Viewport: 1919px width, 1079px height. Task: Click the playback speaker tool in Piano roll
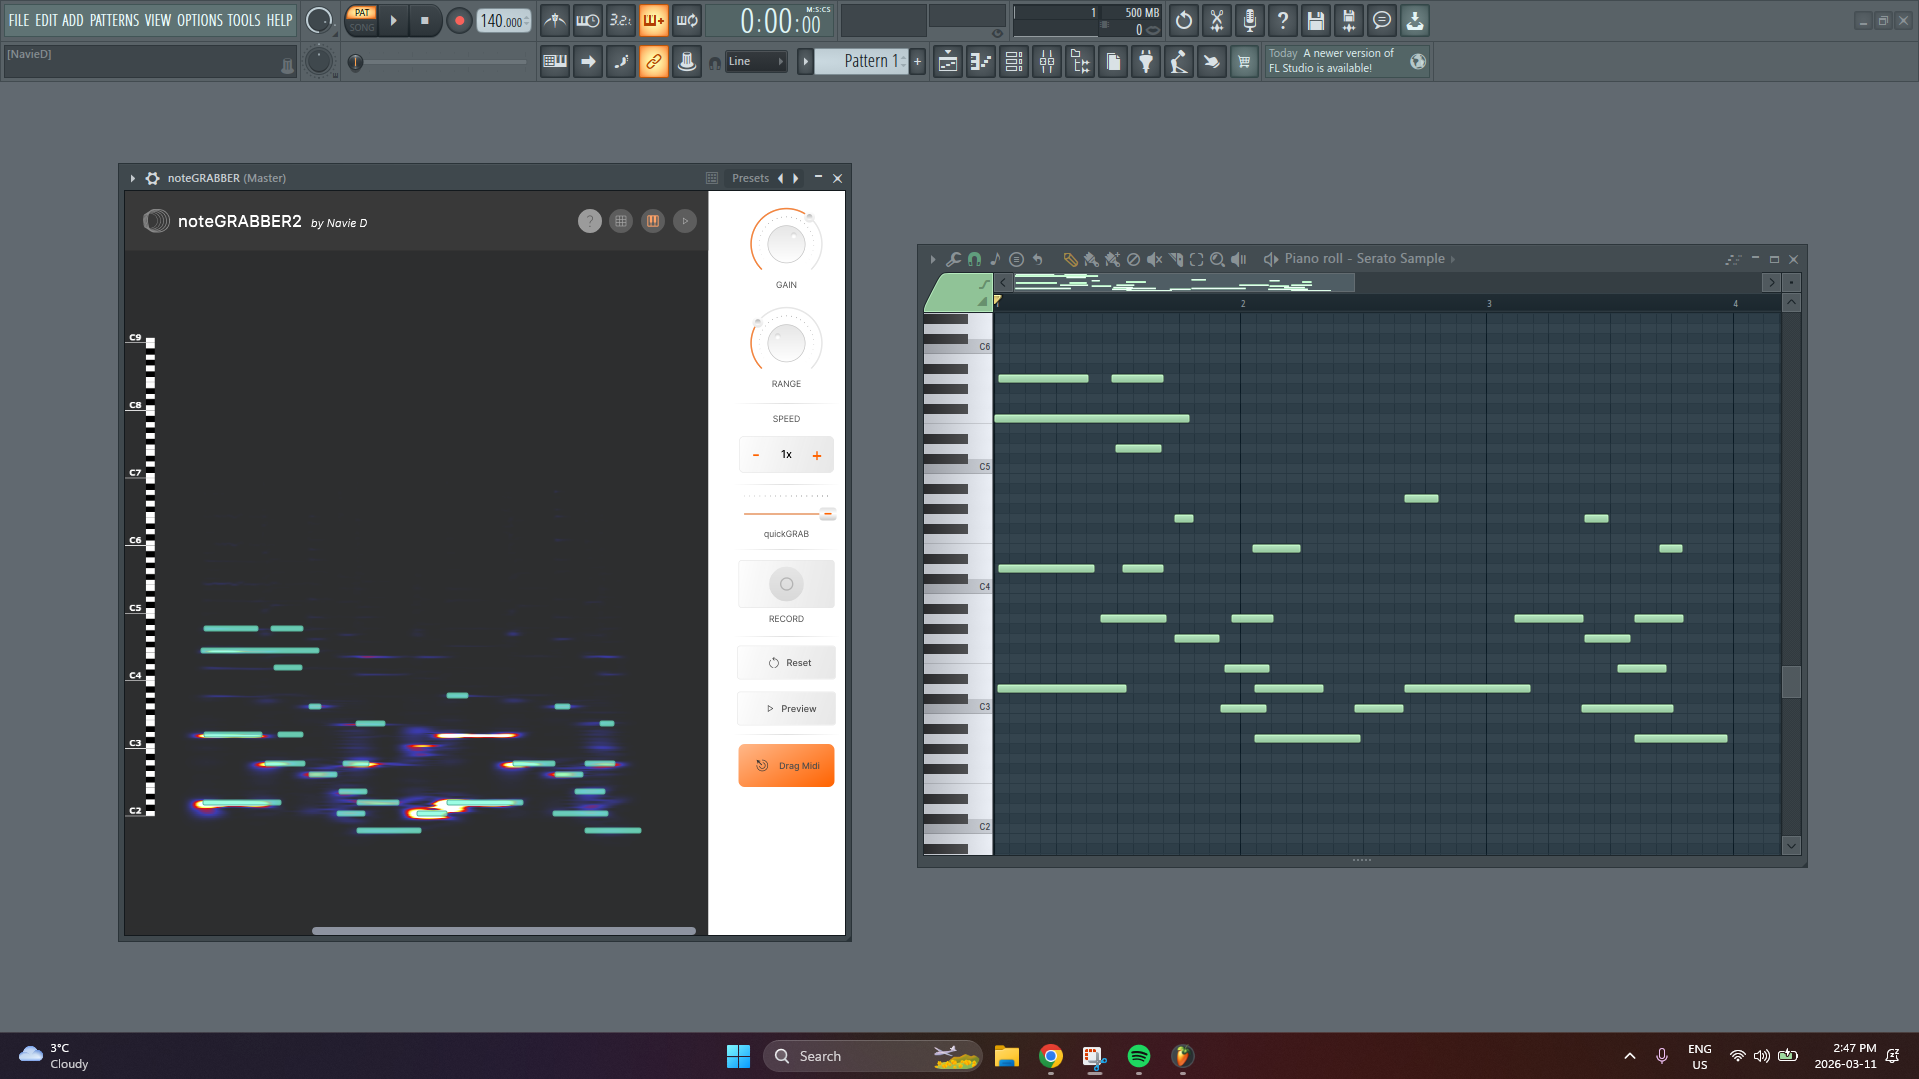1238,259
